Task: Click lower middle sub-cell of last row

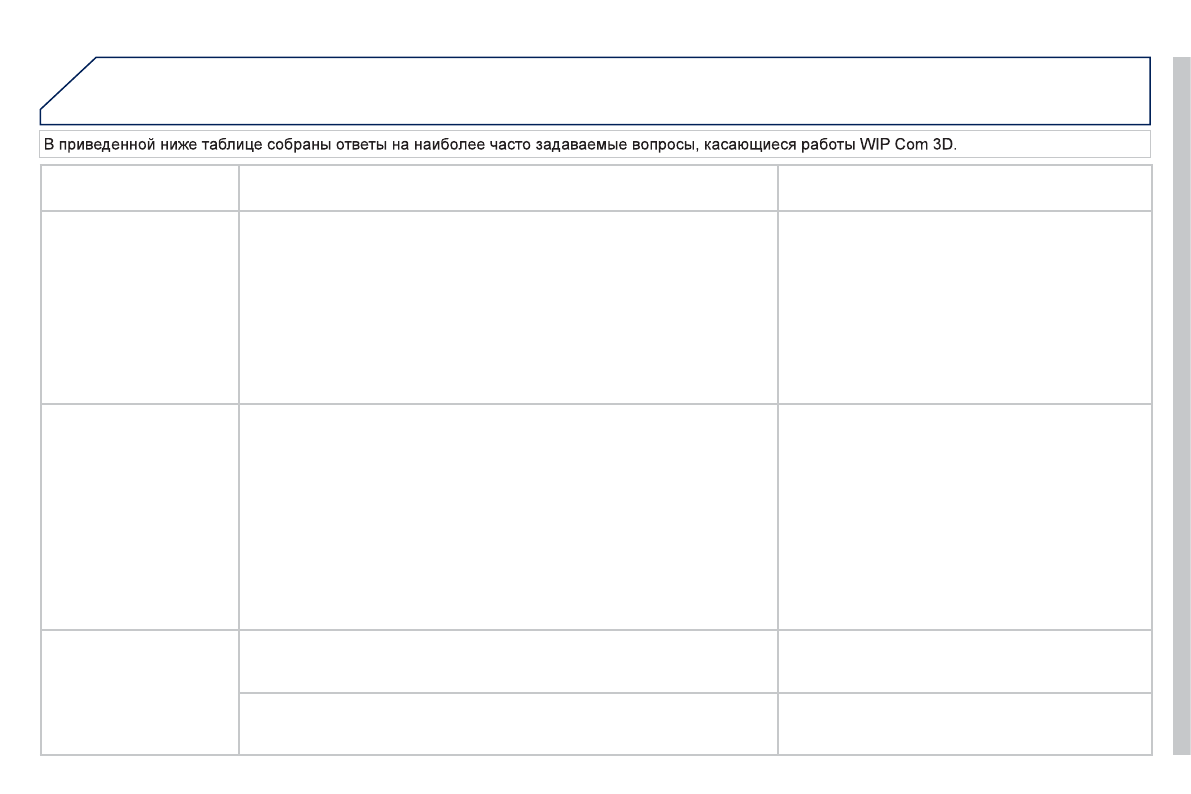Action: (x=508, y=724)
